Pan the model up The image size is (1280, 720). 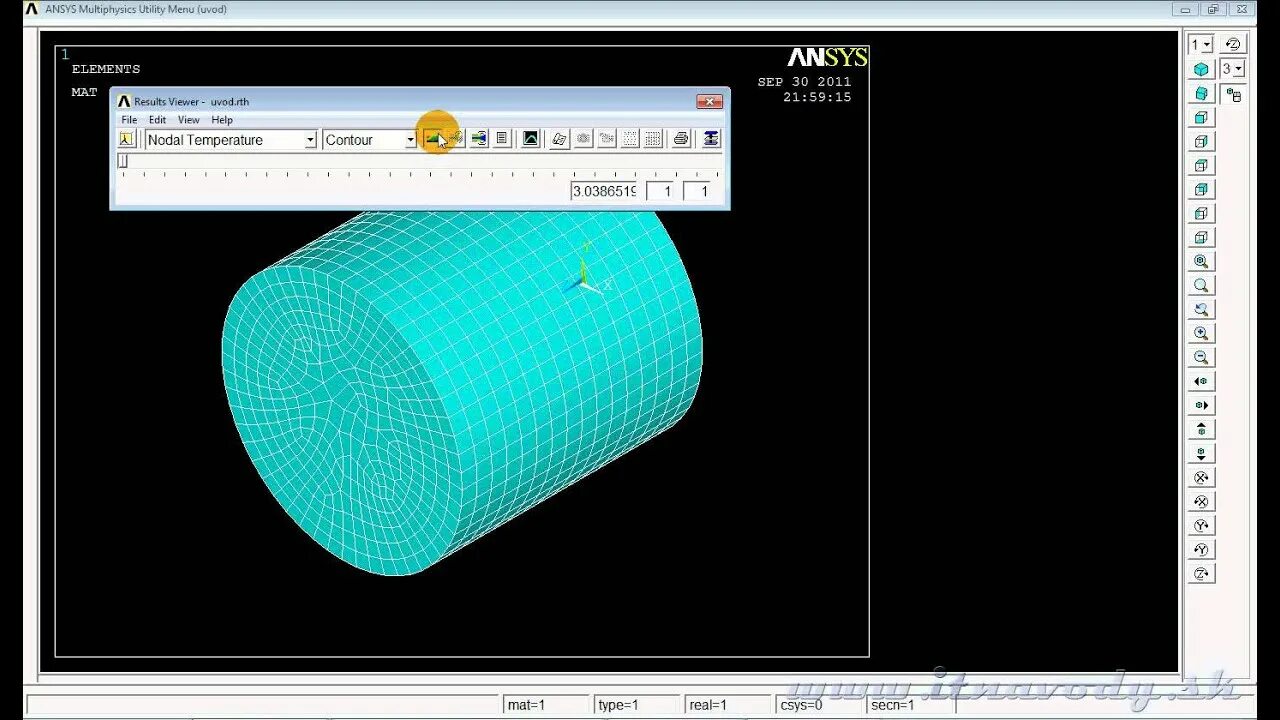coord(1201,429)
